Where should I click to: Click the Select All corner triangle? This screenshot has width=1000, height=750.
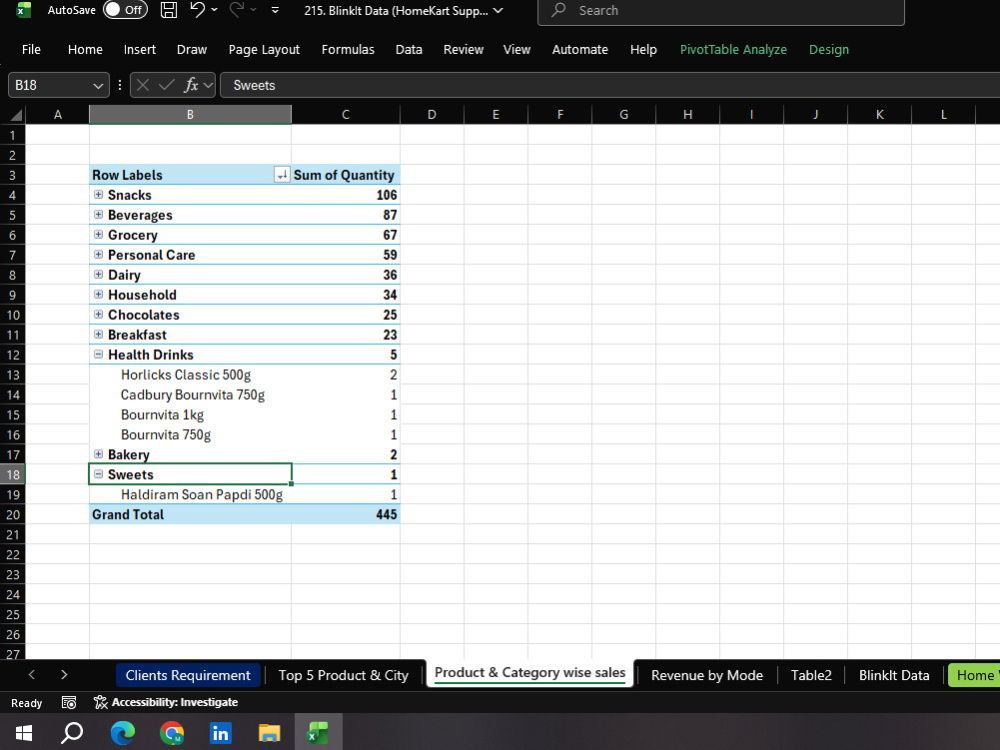point(15,115)
